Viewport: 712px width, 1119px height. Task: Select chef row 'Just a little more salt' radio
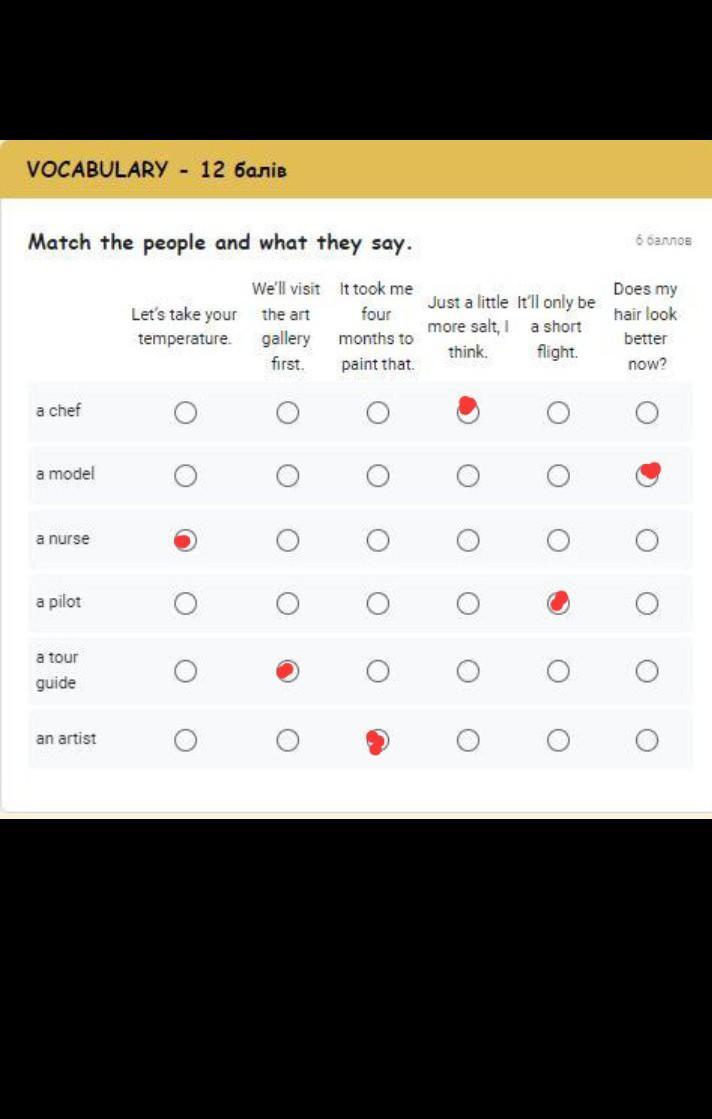click(x=468, y=413)
